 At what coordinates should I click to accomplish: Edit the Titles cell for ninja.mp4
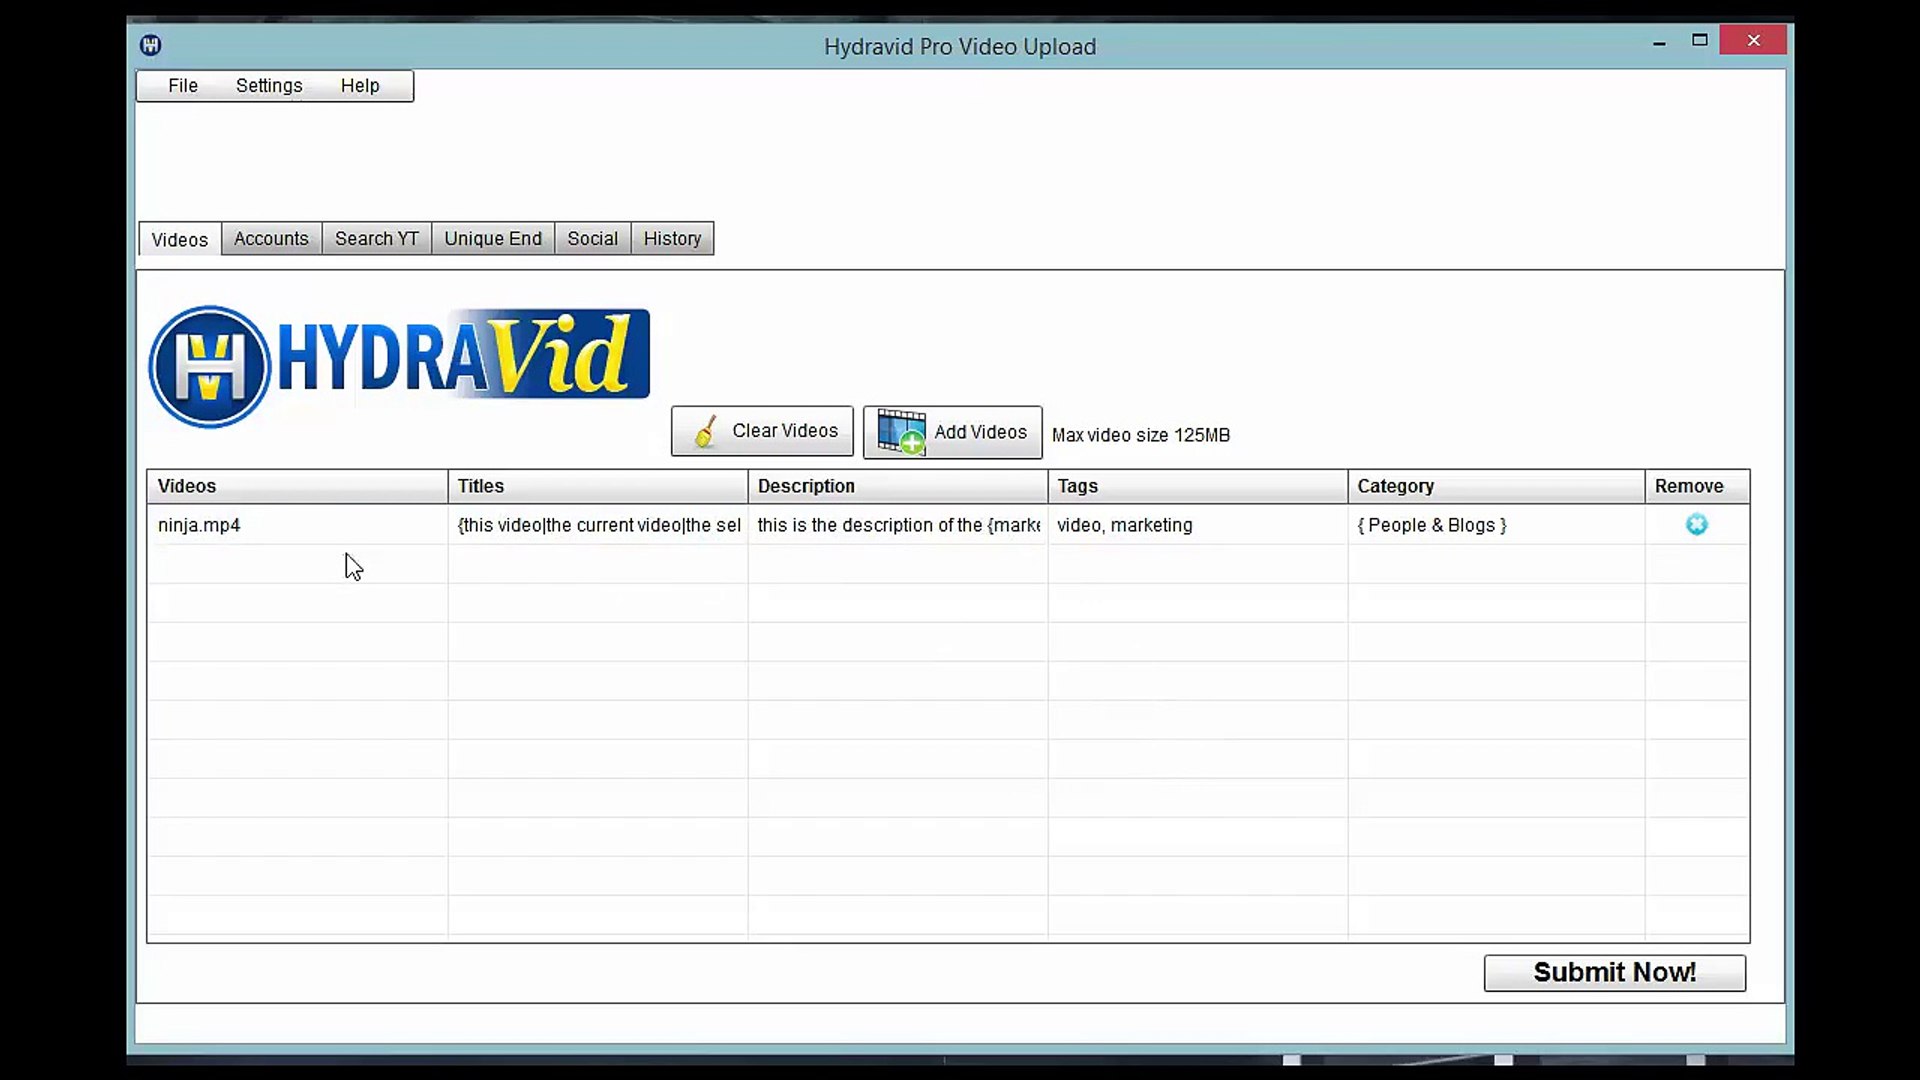coord(598,525)
